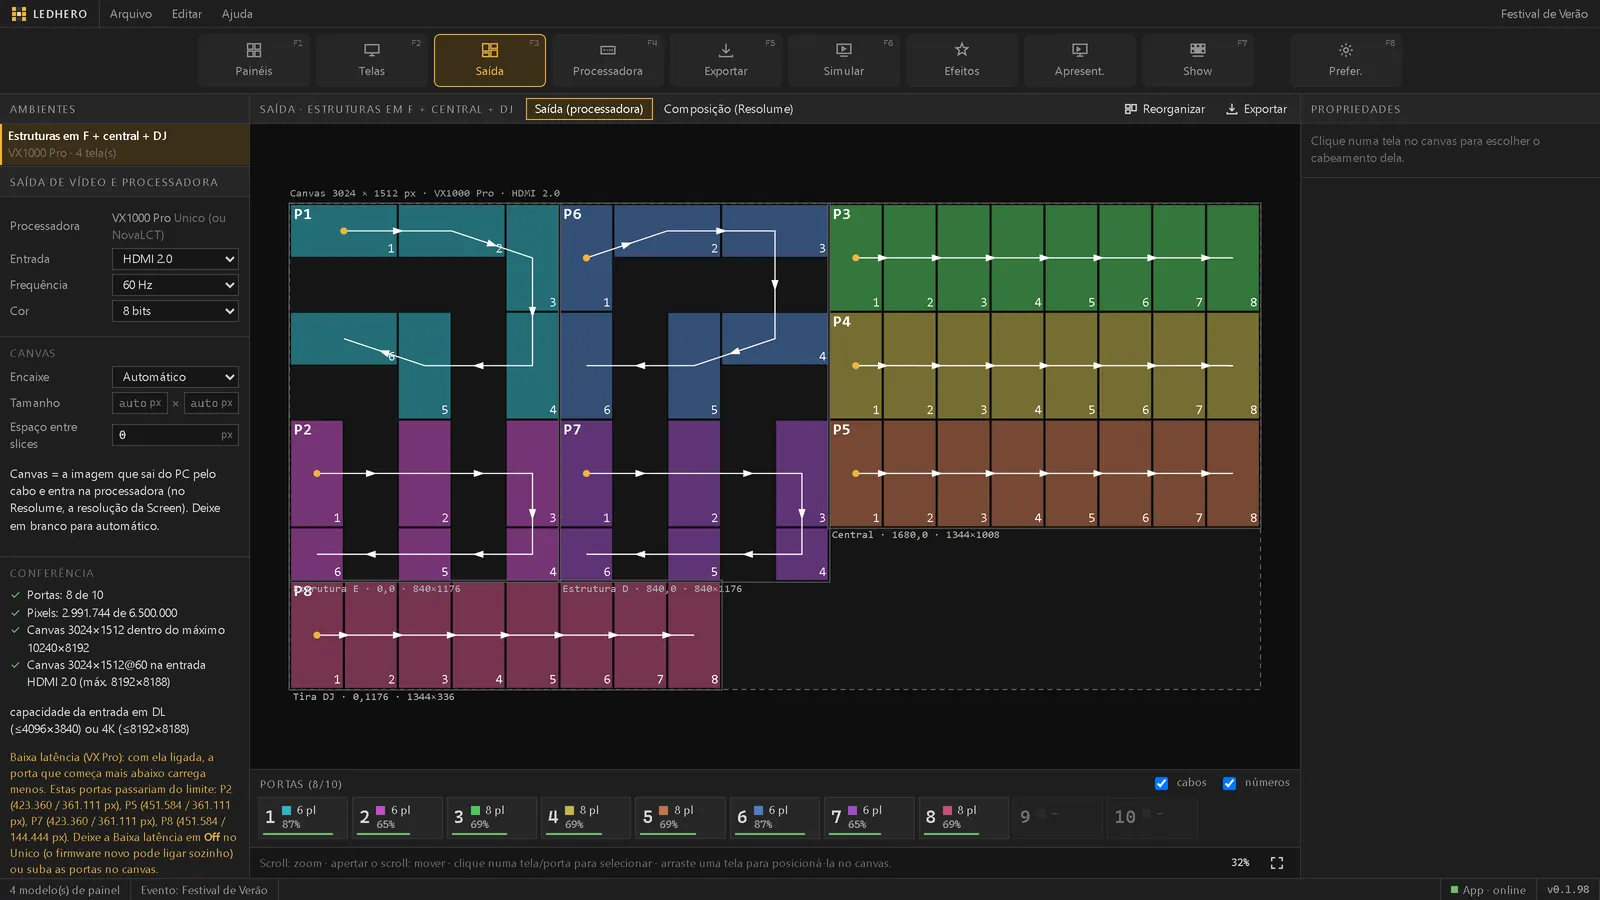Open the Simular toolbar section
The height and width of the screenshot is (900, 1600).
[x=844, y=60]
